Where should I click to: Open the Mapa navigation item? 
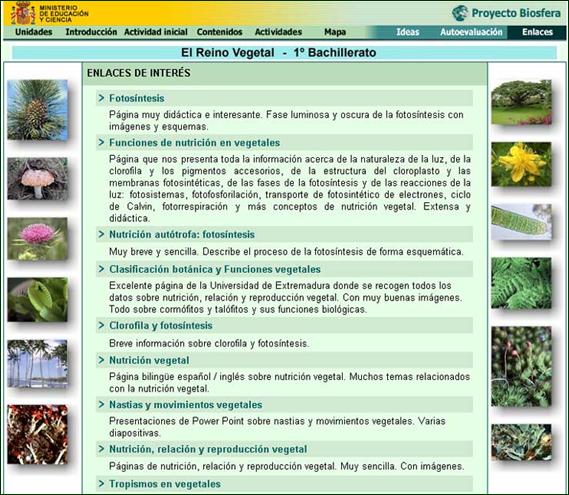(335, 32)
